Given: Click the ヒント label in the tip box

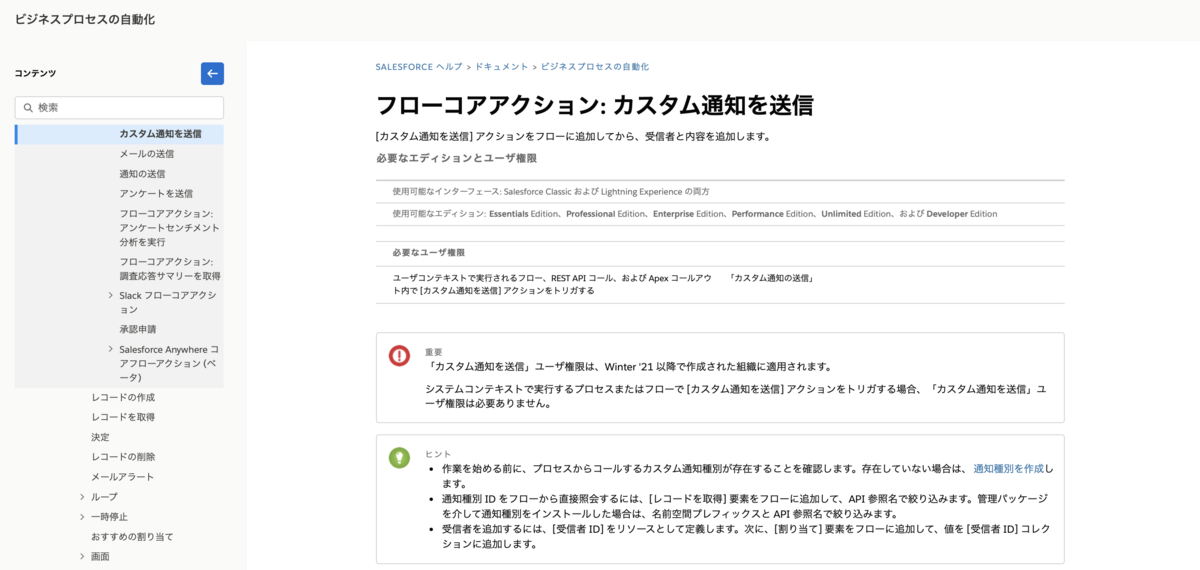Looking at the screenshot, I should [438, 454].
